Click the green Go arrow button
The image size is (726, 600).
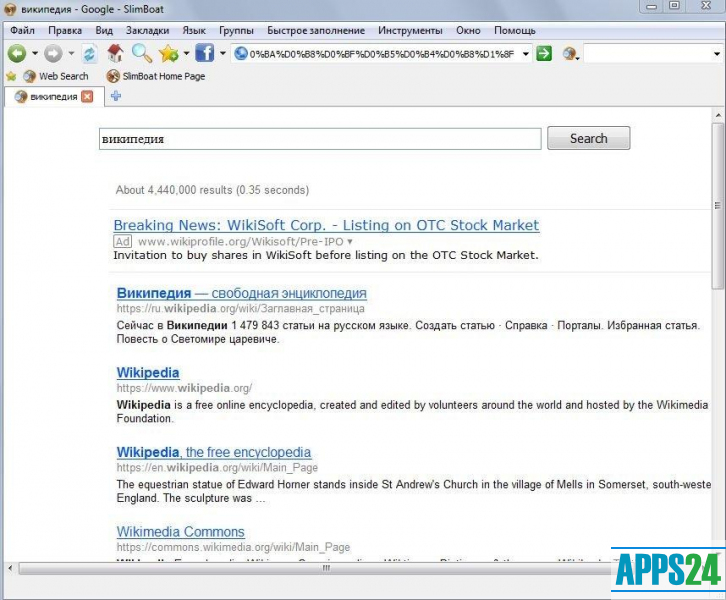point(544,54)
